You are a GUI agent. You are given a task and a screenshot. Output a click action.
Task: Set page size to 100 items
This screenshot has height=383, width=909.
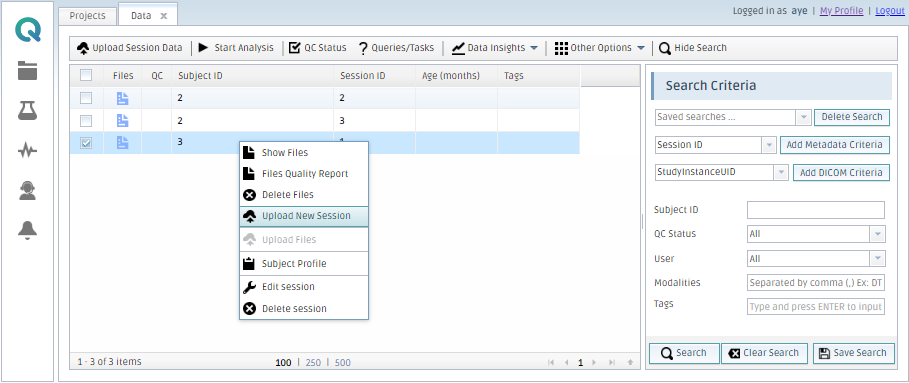pyautogui.click(x=283, y=363)
